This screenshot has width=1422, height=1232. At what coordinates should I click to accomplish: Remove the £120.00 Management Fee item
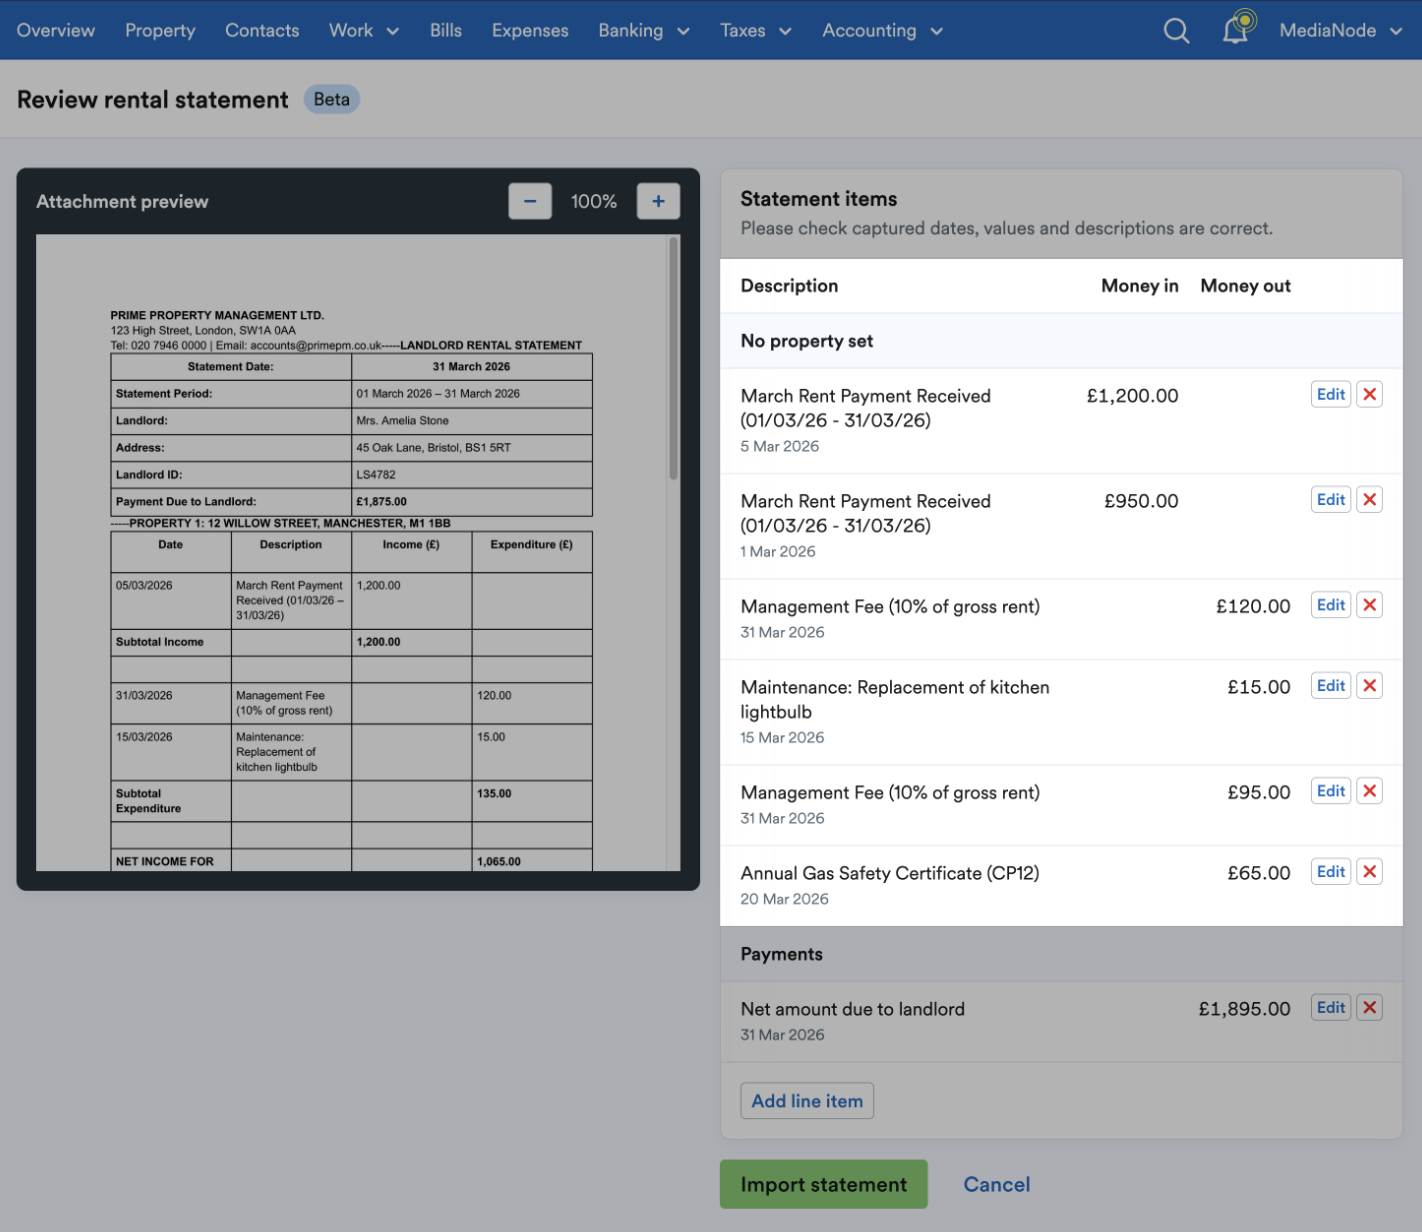(1370, 604)
